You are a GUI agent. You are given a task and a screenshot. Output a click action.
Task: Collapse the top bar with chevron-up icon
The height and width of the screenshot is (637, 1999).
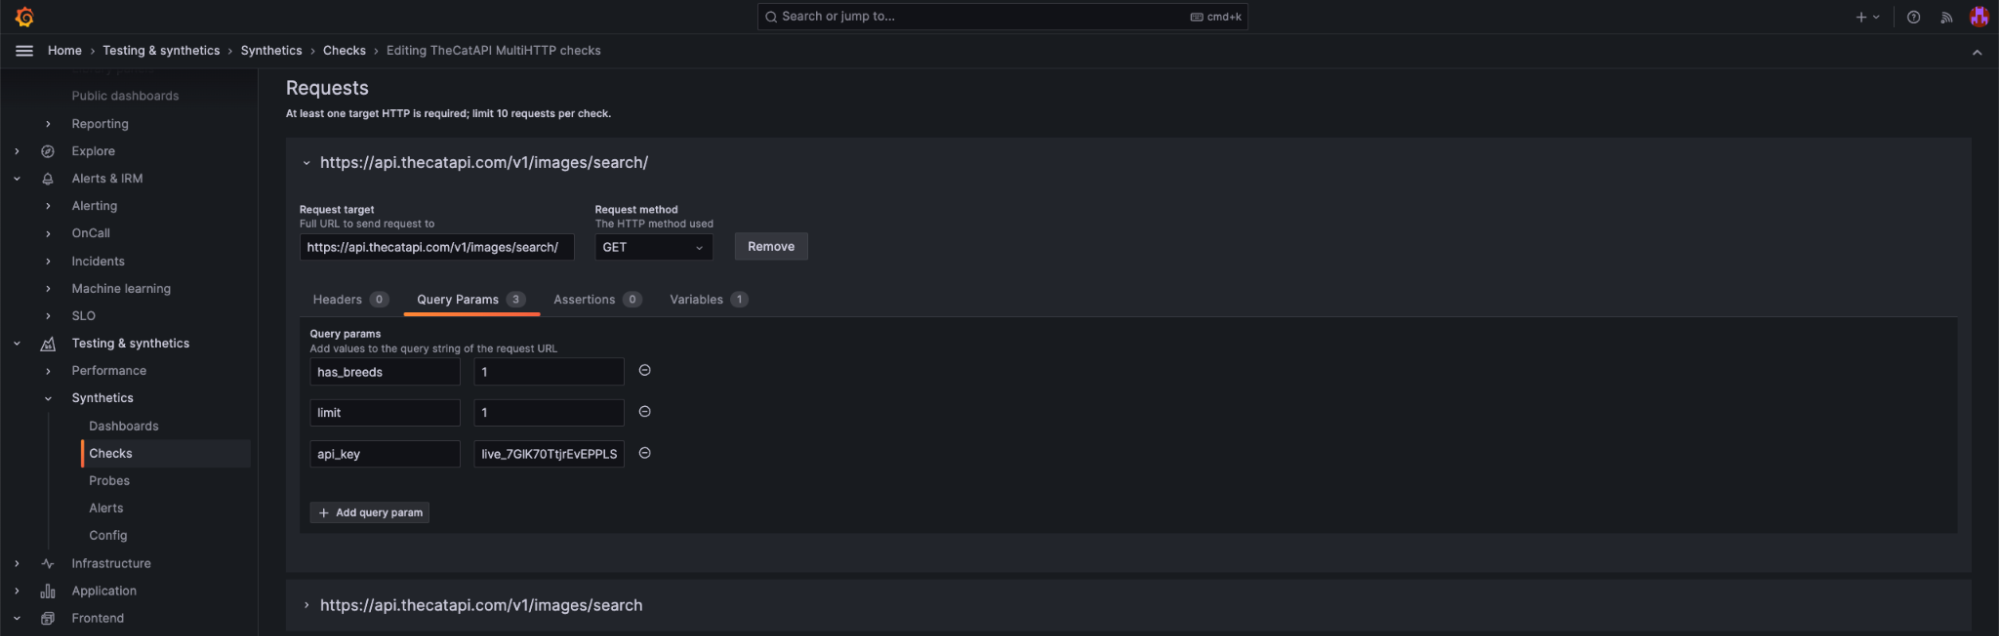tap(1977, 53)
